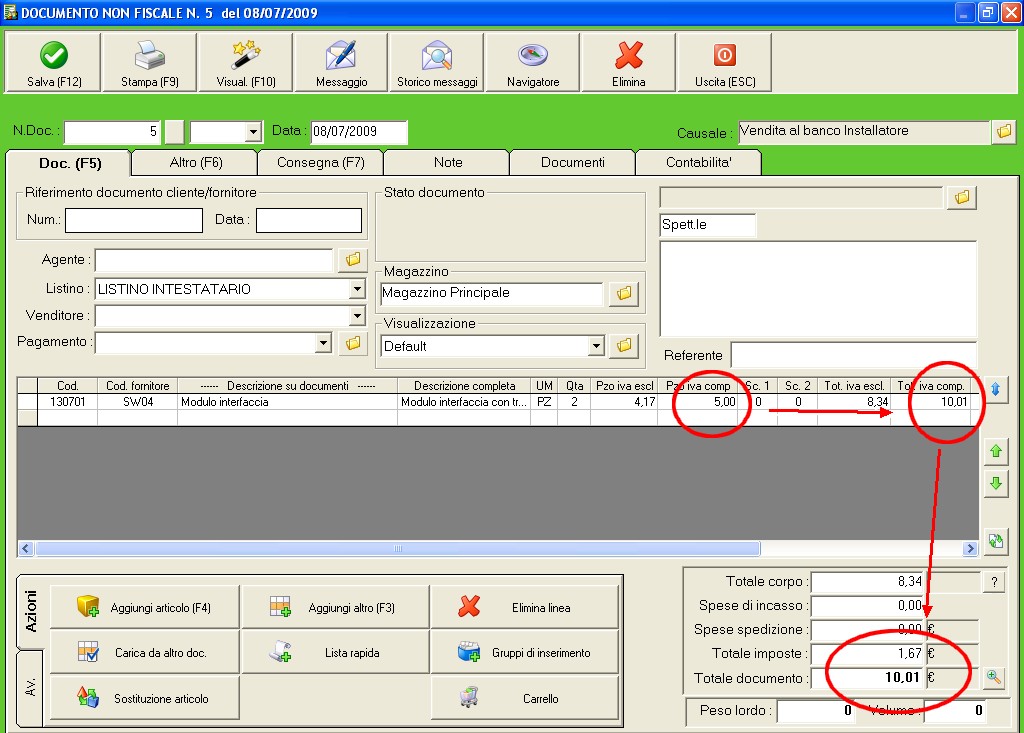Click Elimina linea button

point(524,608)
